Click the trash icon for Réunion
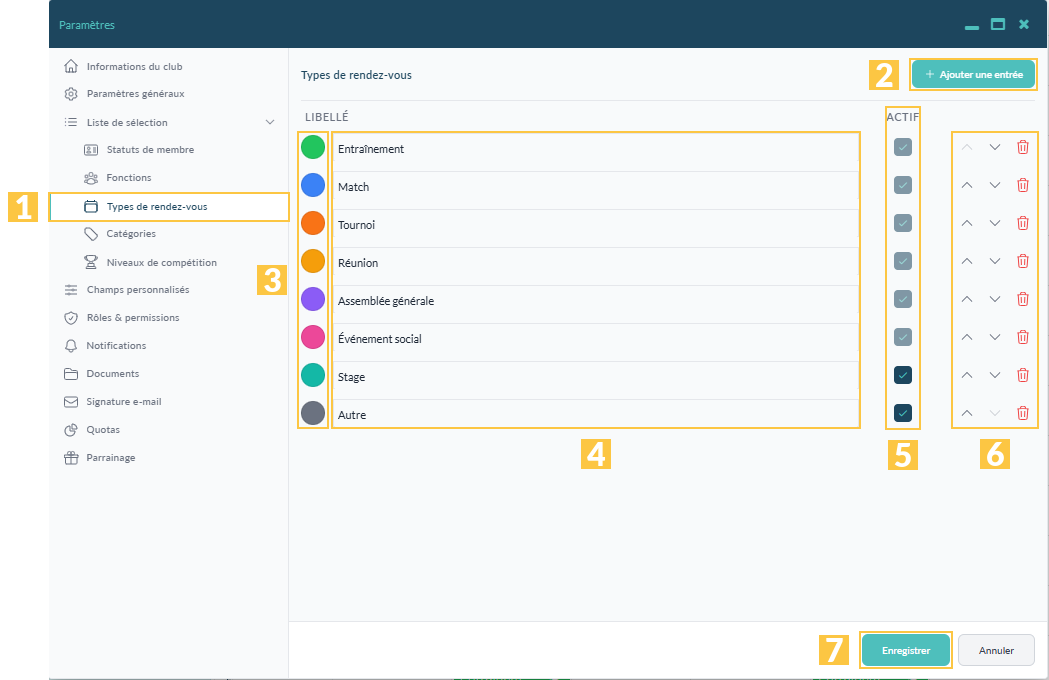 point(1022,261)
